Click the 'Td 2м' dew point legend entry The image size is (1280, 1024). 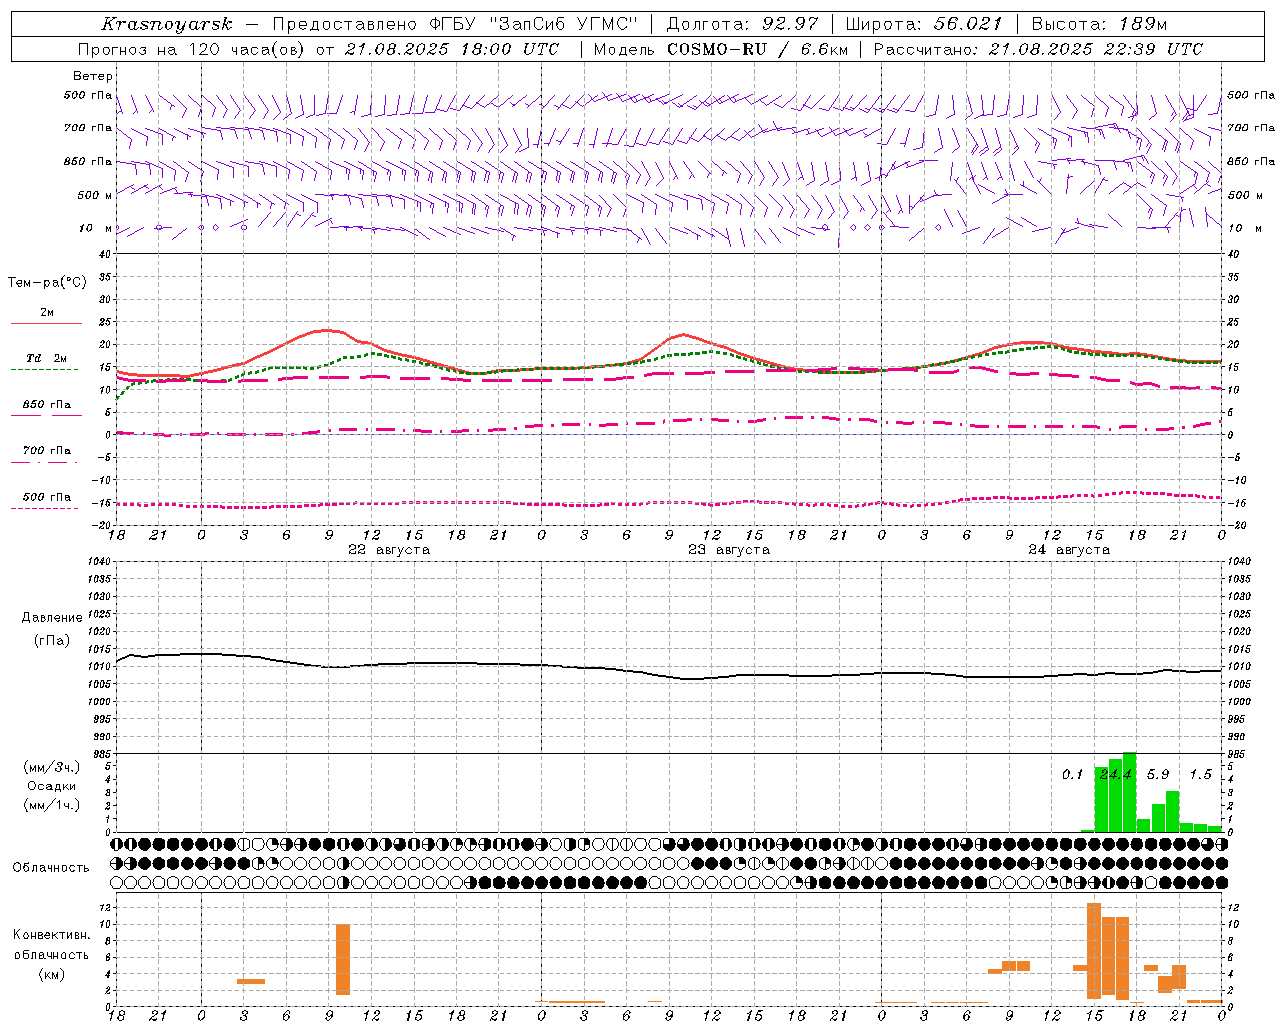(46, 358)
